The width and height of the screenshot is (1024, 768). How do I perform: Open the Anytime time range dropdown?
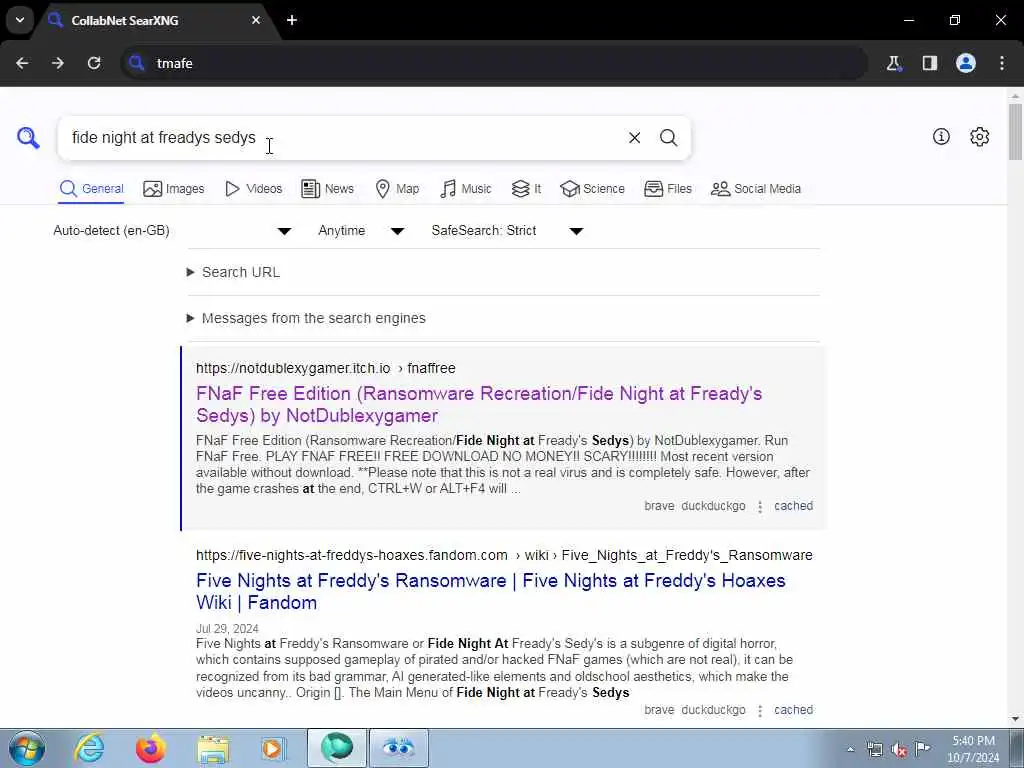[361, 231]
